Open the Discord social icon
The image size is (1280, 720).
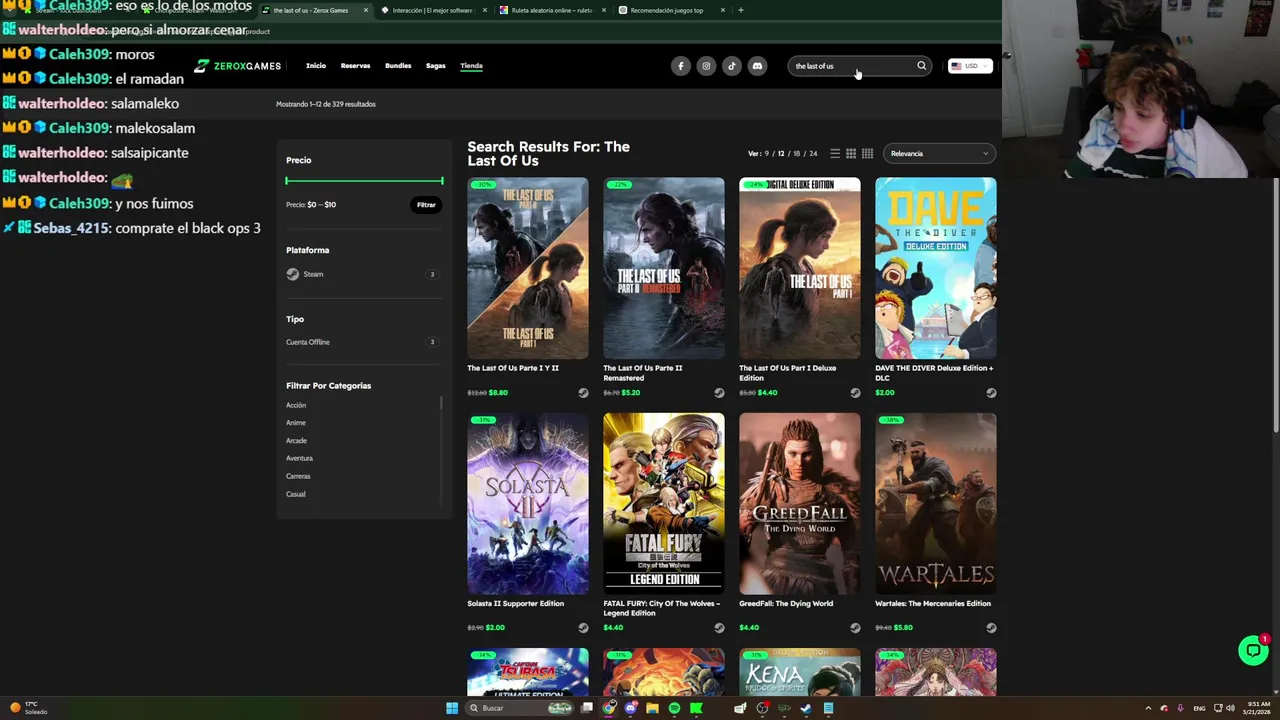pos(757,66)
